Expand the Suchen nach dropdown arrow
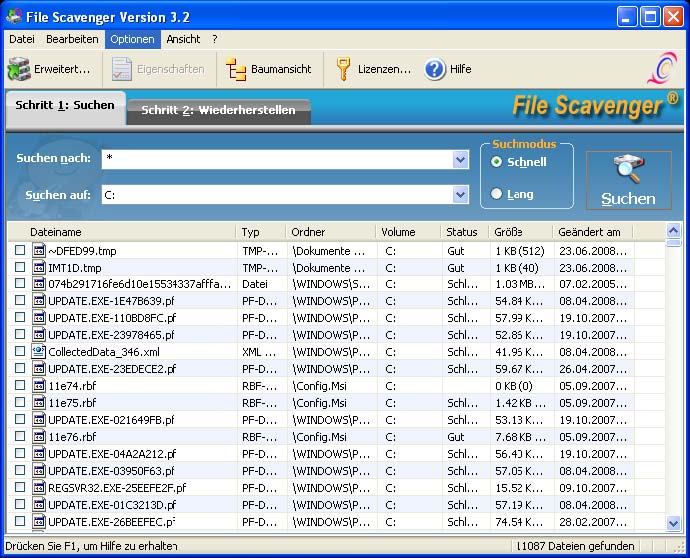The width and height of the screenshot is (690, 558). tap(460, 159)
